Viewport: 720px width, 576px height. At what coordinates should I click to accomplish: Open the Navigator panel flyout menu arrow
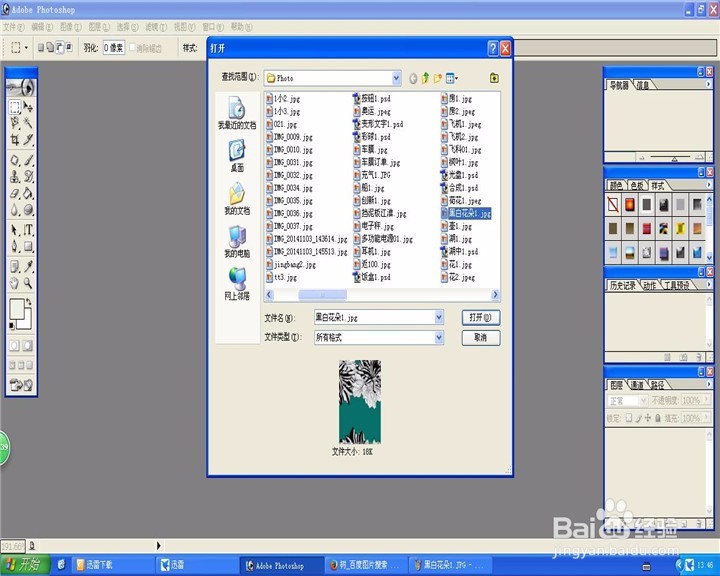pos(709,84)
